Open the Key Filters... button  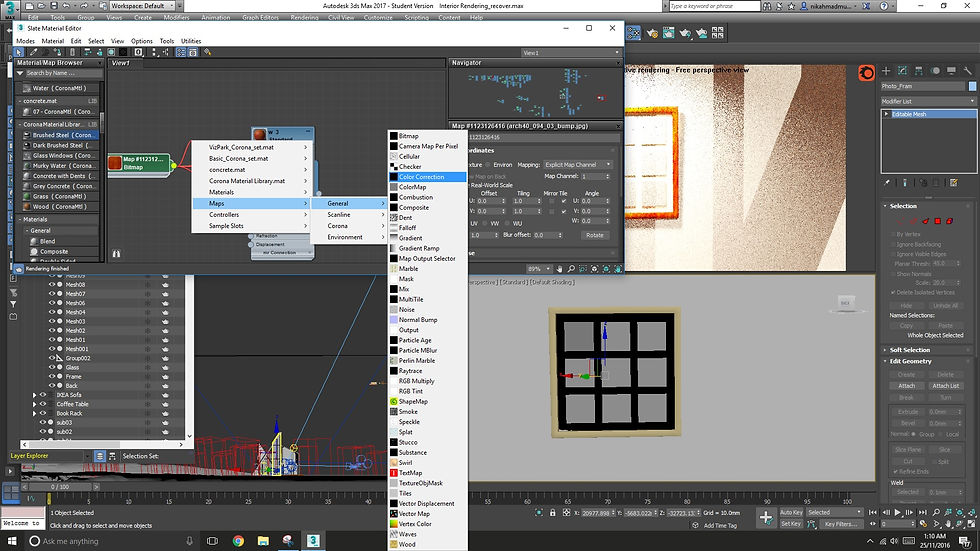click(x=841, y=524)
